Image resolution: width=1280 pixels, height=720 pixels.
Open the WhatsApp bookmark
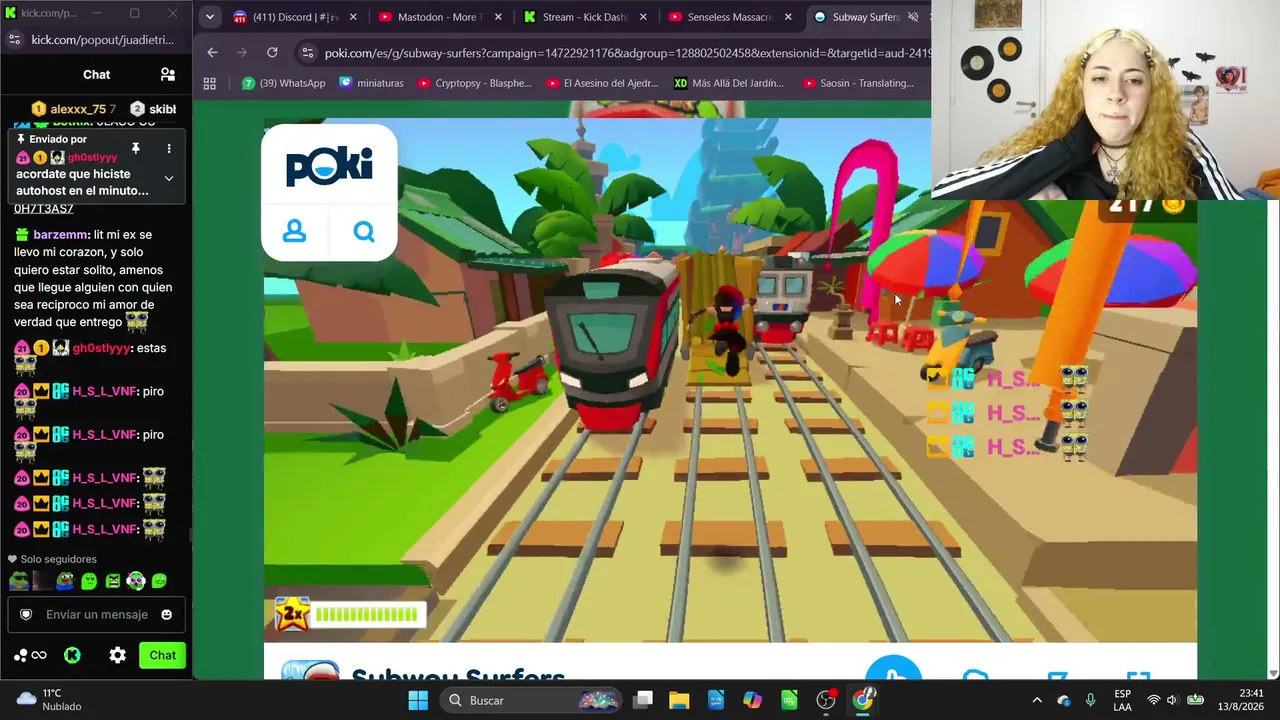pos(284,83)
